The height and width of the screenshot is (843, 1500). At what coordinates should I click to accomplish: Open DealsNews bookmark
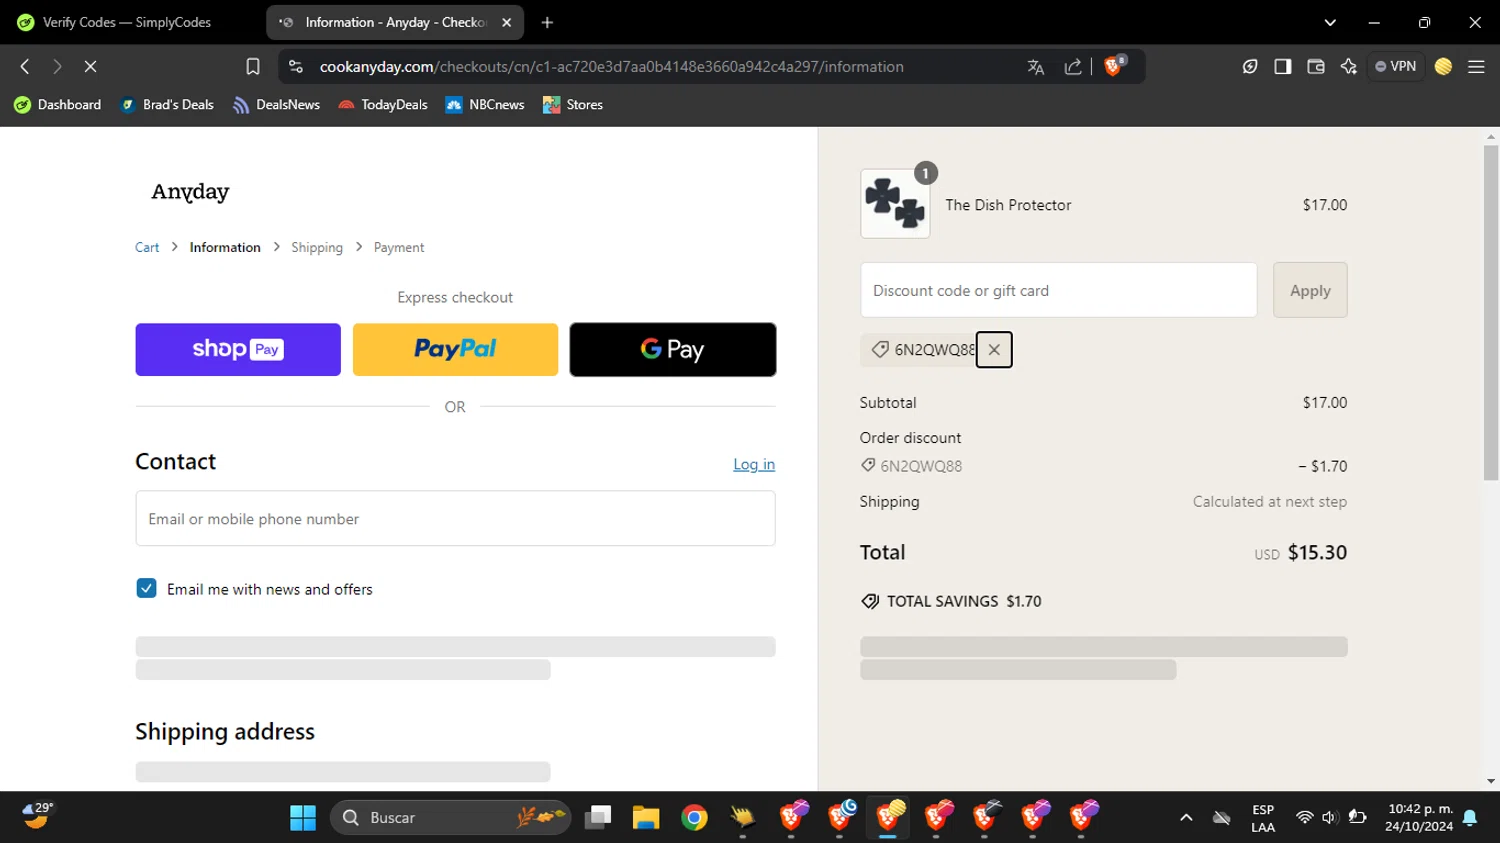(x=276, y=105)
